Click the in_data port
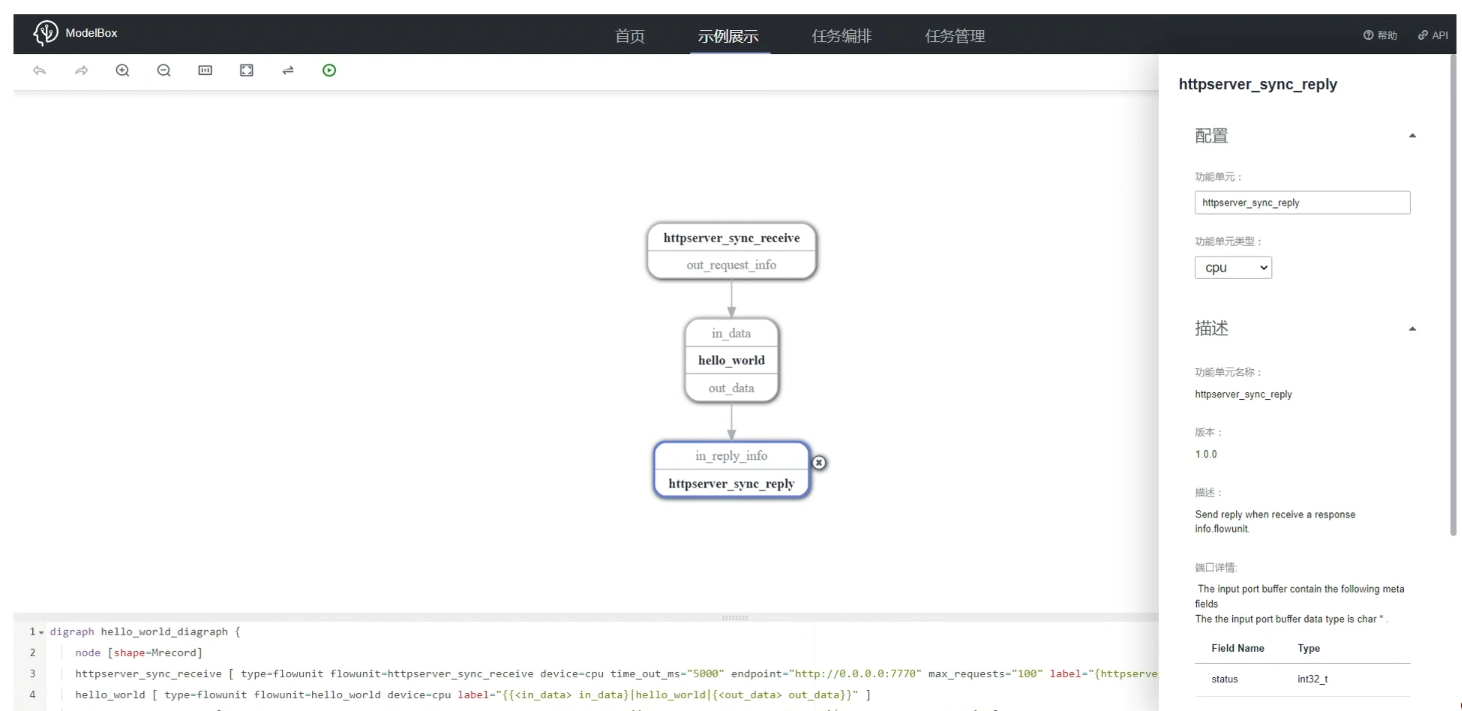Viewport: 1462px width, 711px height. click(731, 333)
